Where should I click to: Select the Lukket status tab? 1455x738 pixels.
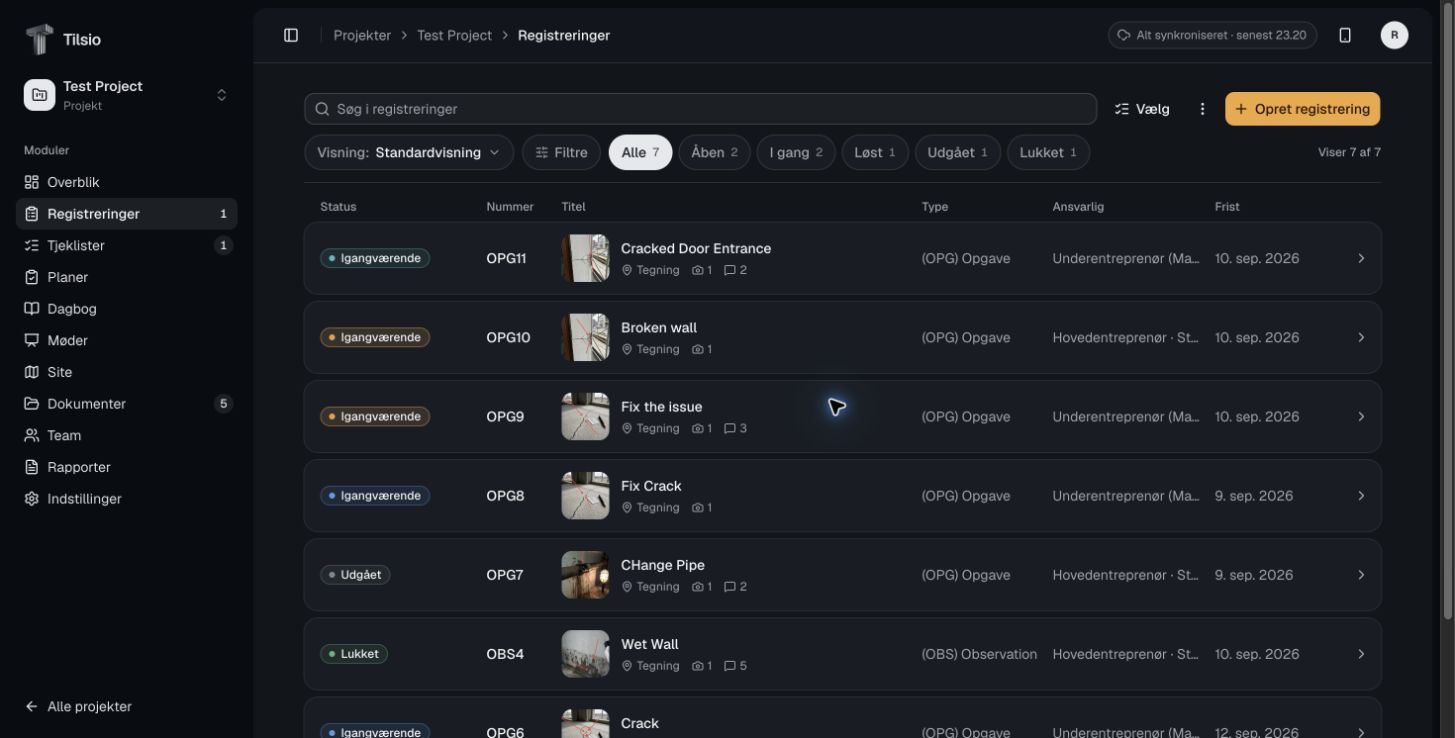pyautogui.click(x=1048, y=152)
